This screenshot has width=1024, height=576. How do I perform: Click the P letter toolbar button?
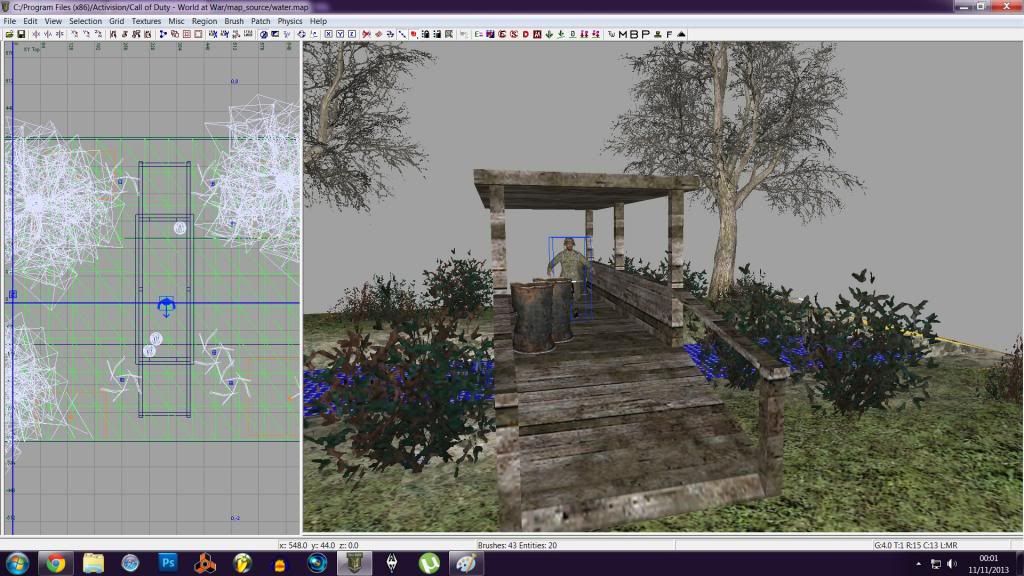click(645, 34)
